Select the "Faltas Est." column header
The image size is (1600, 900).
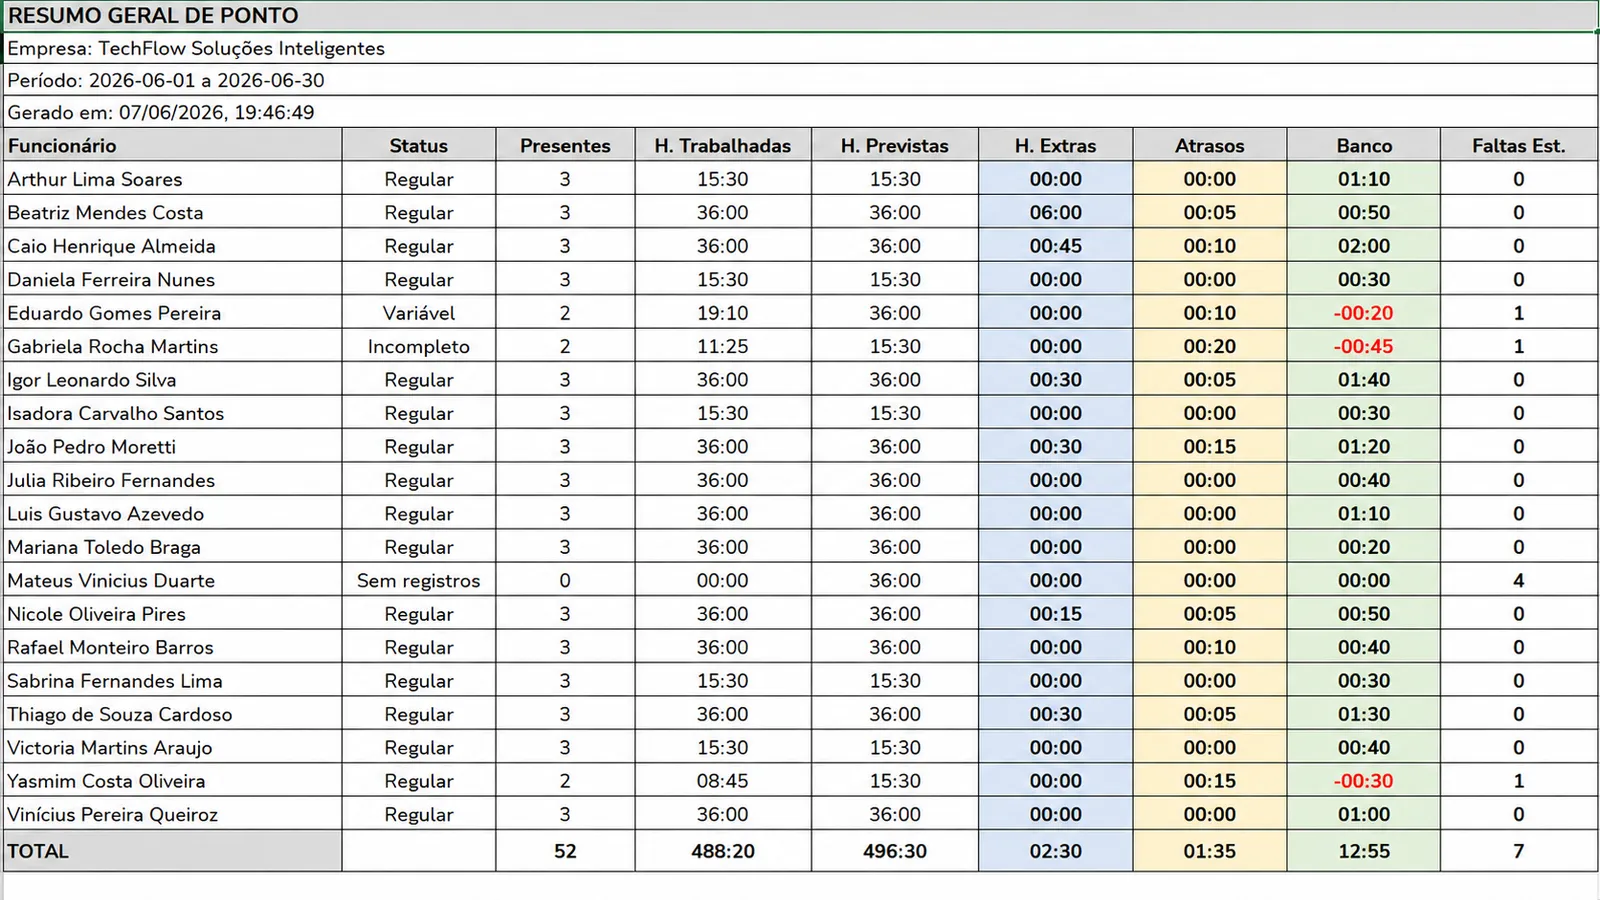(x=1519, y=145)
